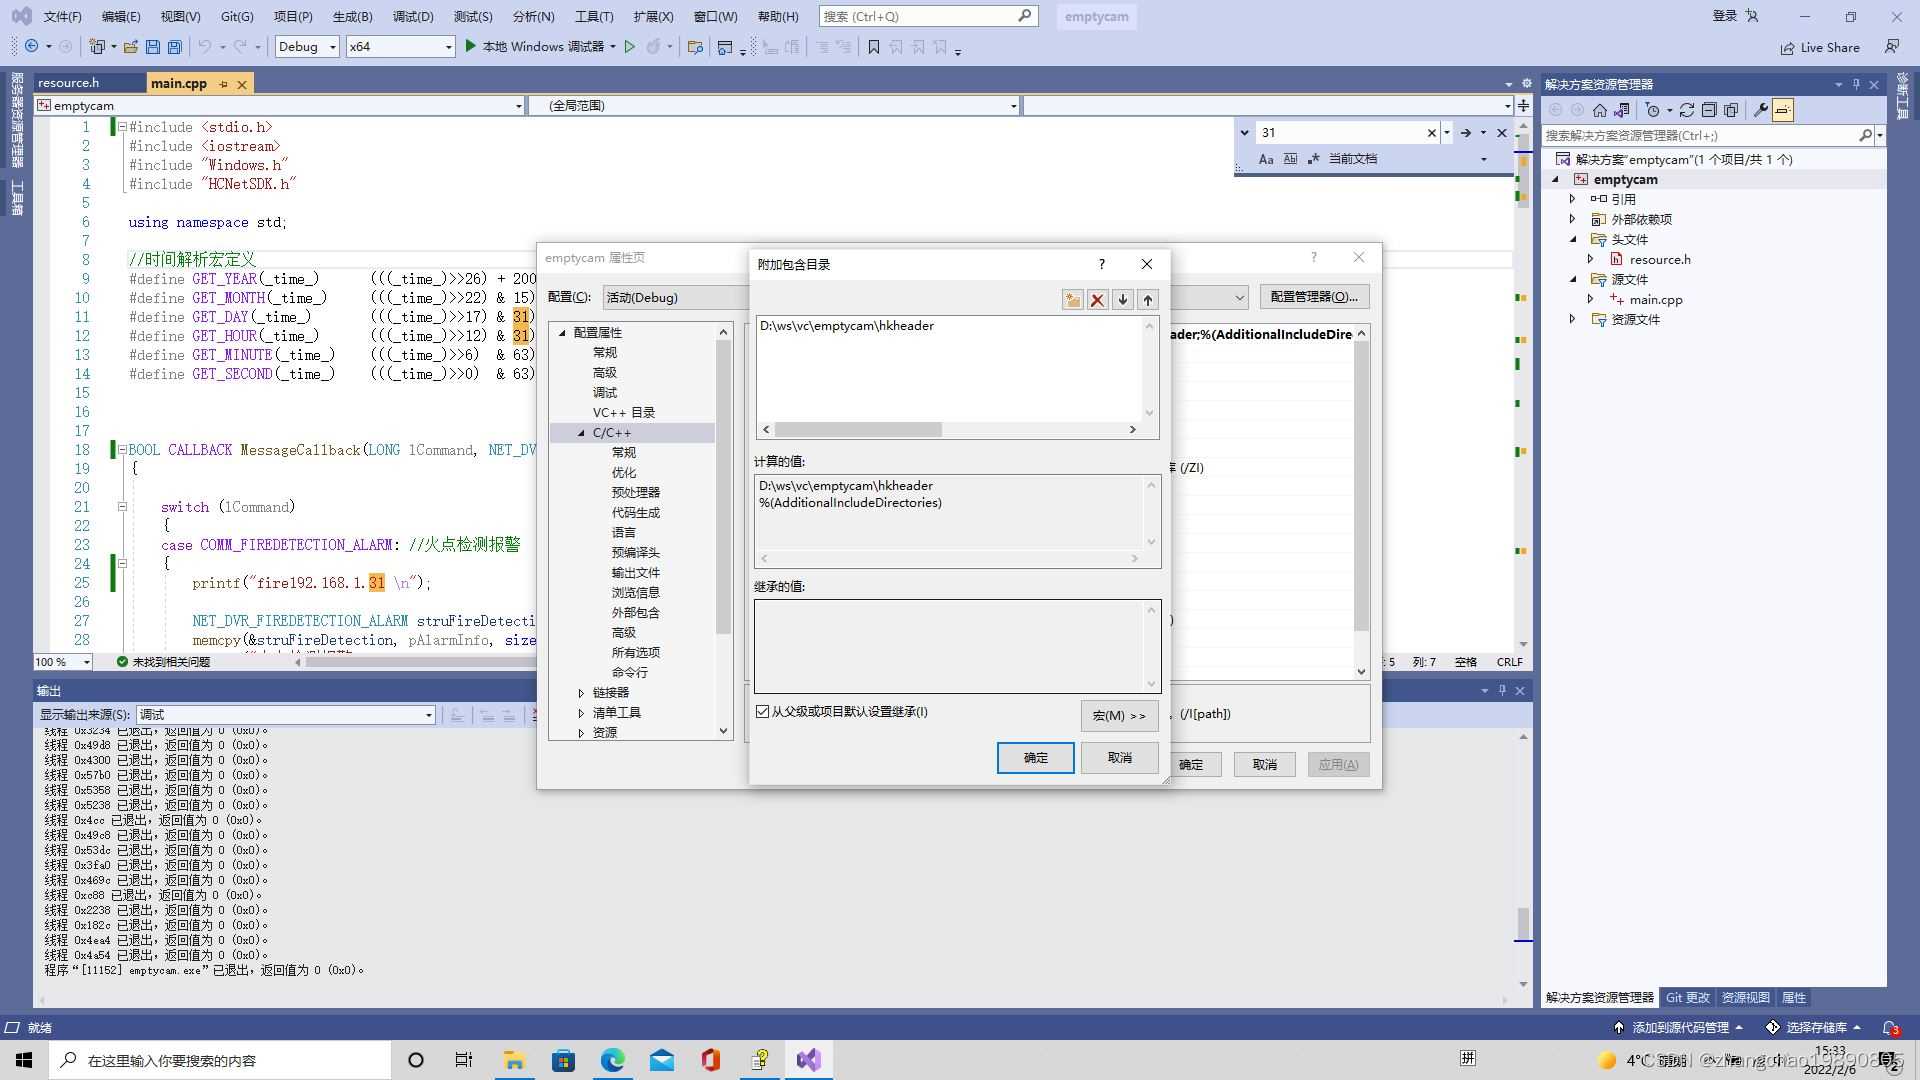The width and height of the screenshot is (1920, 1080).
Task: Open the Debug configuration dropdown
Action: 306,46
